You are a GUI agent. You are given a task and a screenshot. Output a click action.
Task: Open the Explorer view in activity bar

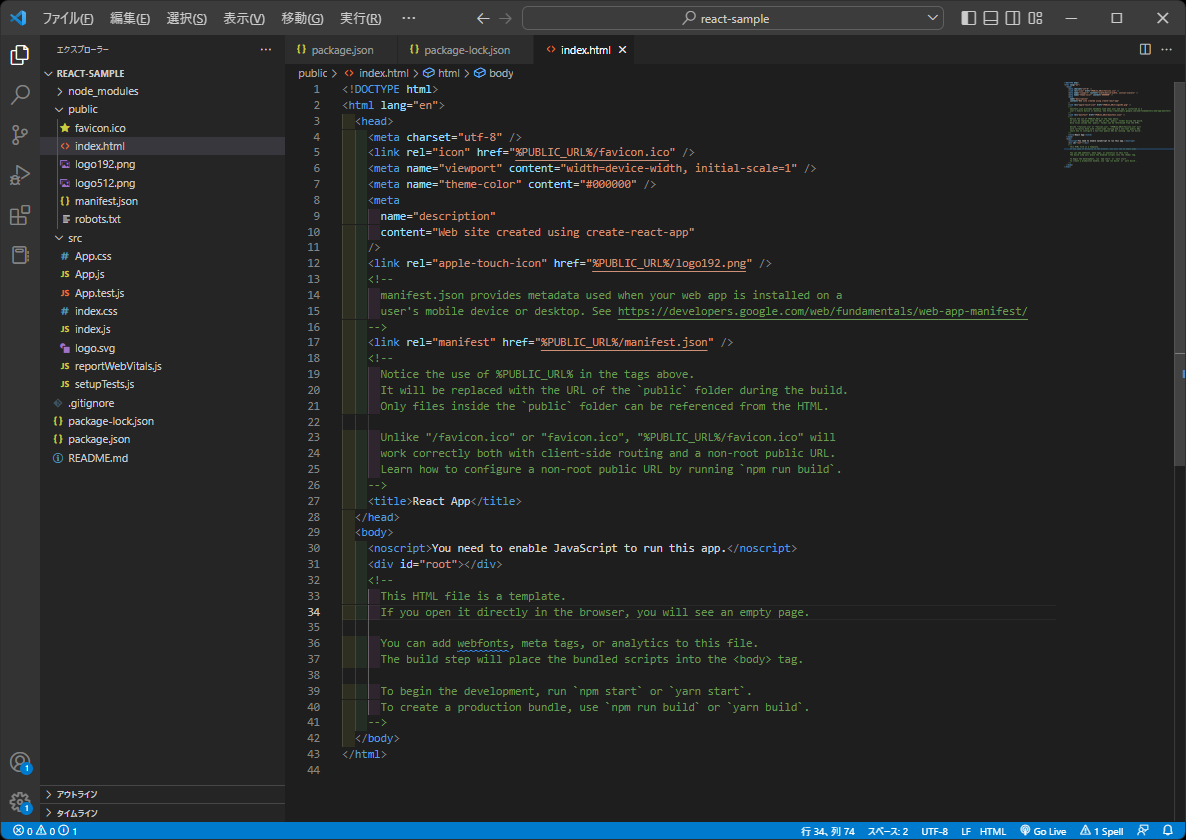[x=20, y=54]
